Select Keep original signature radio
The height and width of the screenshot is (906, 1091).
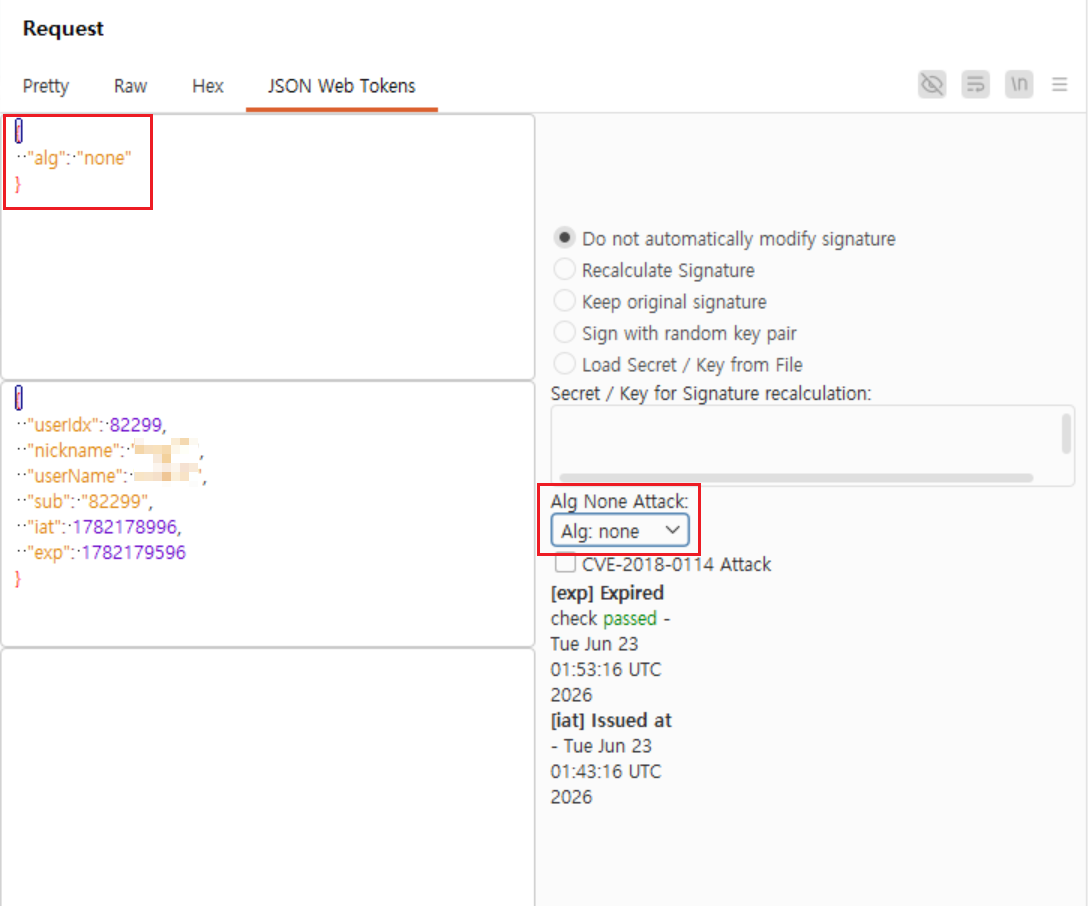[564, 301]
